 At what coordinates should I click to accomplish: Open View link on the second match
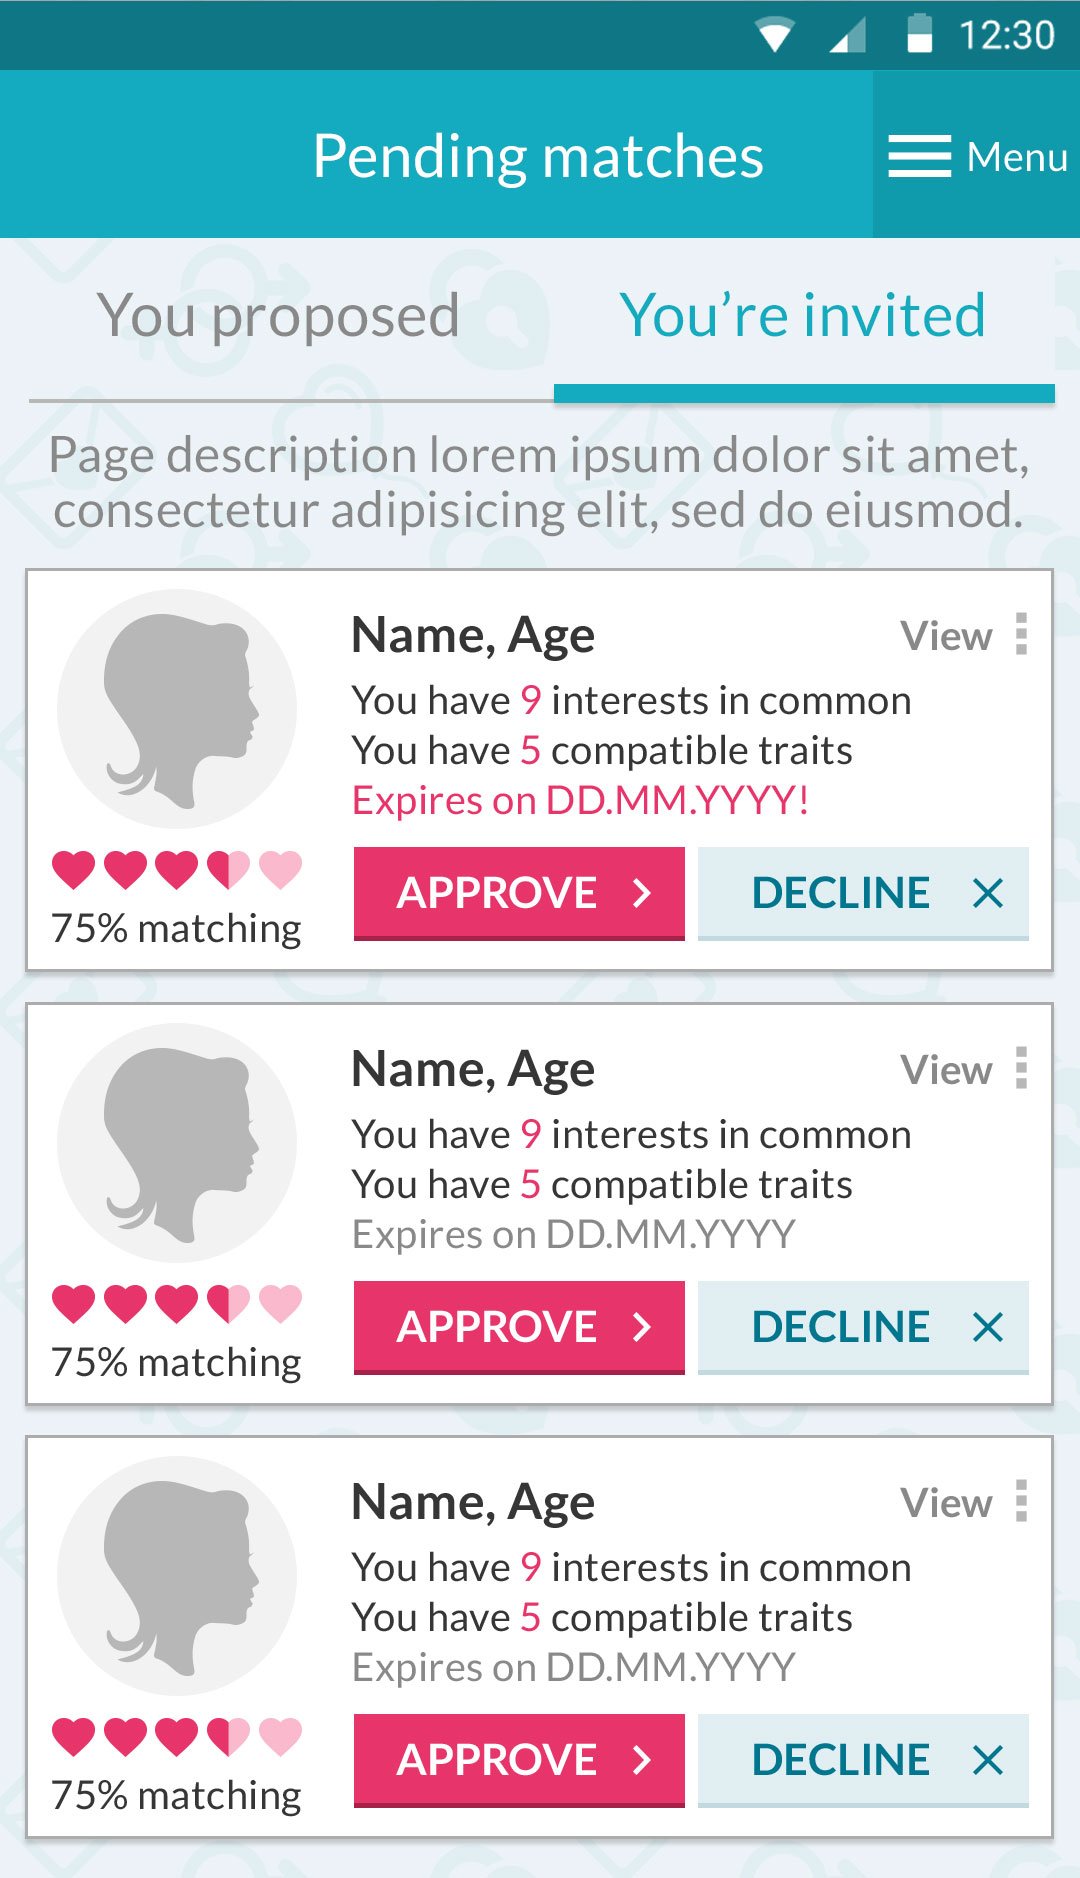946,1070
